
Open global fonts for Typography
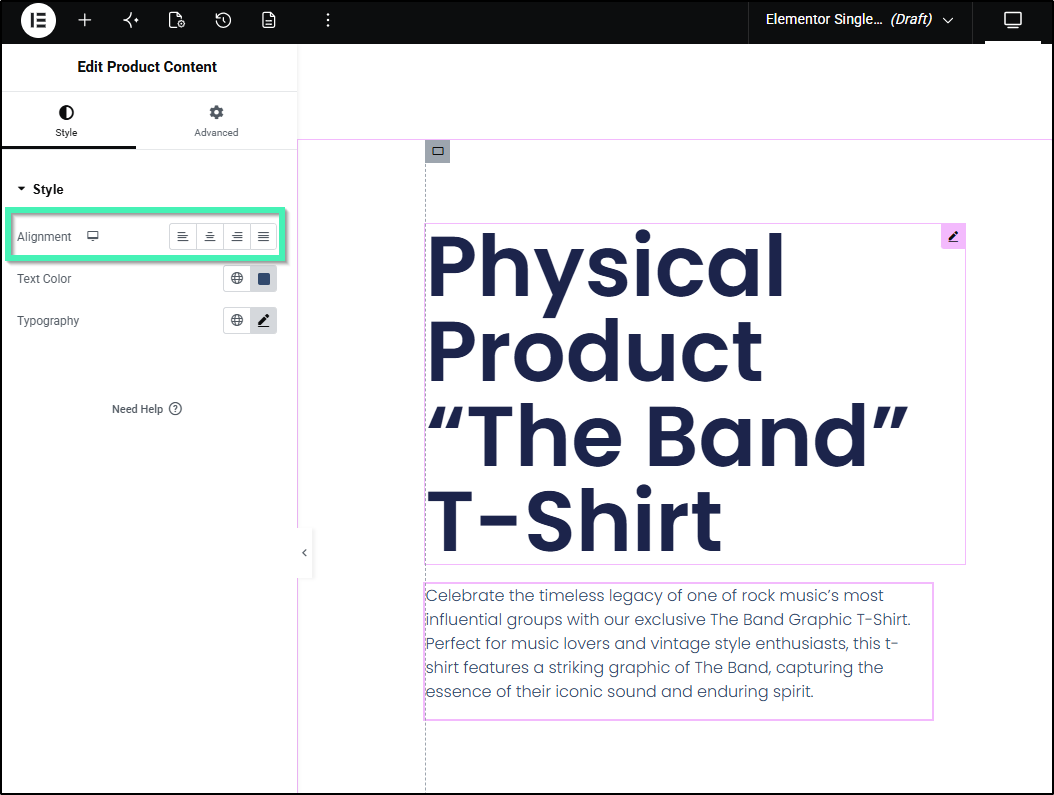pyautogui.click(x=237, y=321)
